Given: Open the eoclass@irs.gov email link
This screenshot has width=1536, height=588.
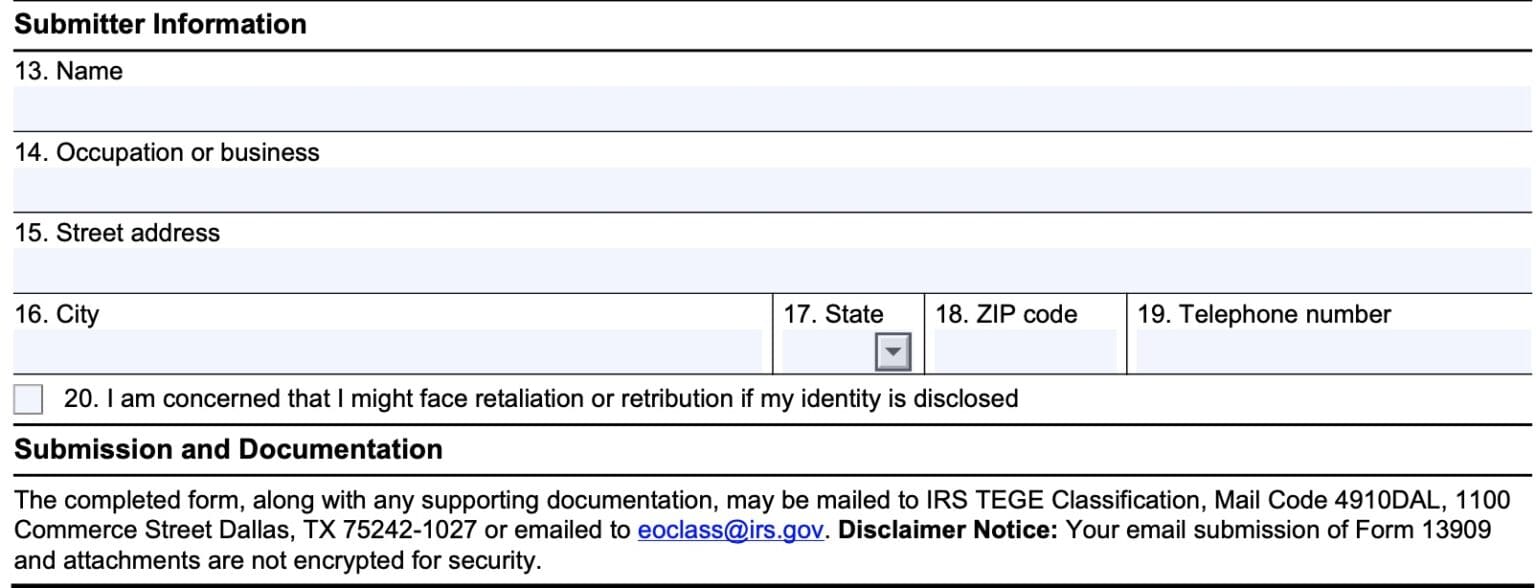Looking at the screenshot, I should point(731,530).
